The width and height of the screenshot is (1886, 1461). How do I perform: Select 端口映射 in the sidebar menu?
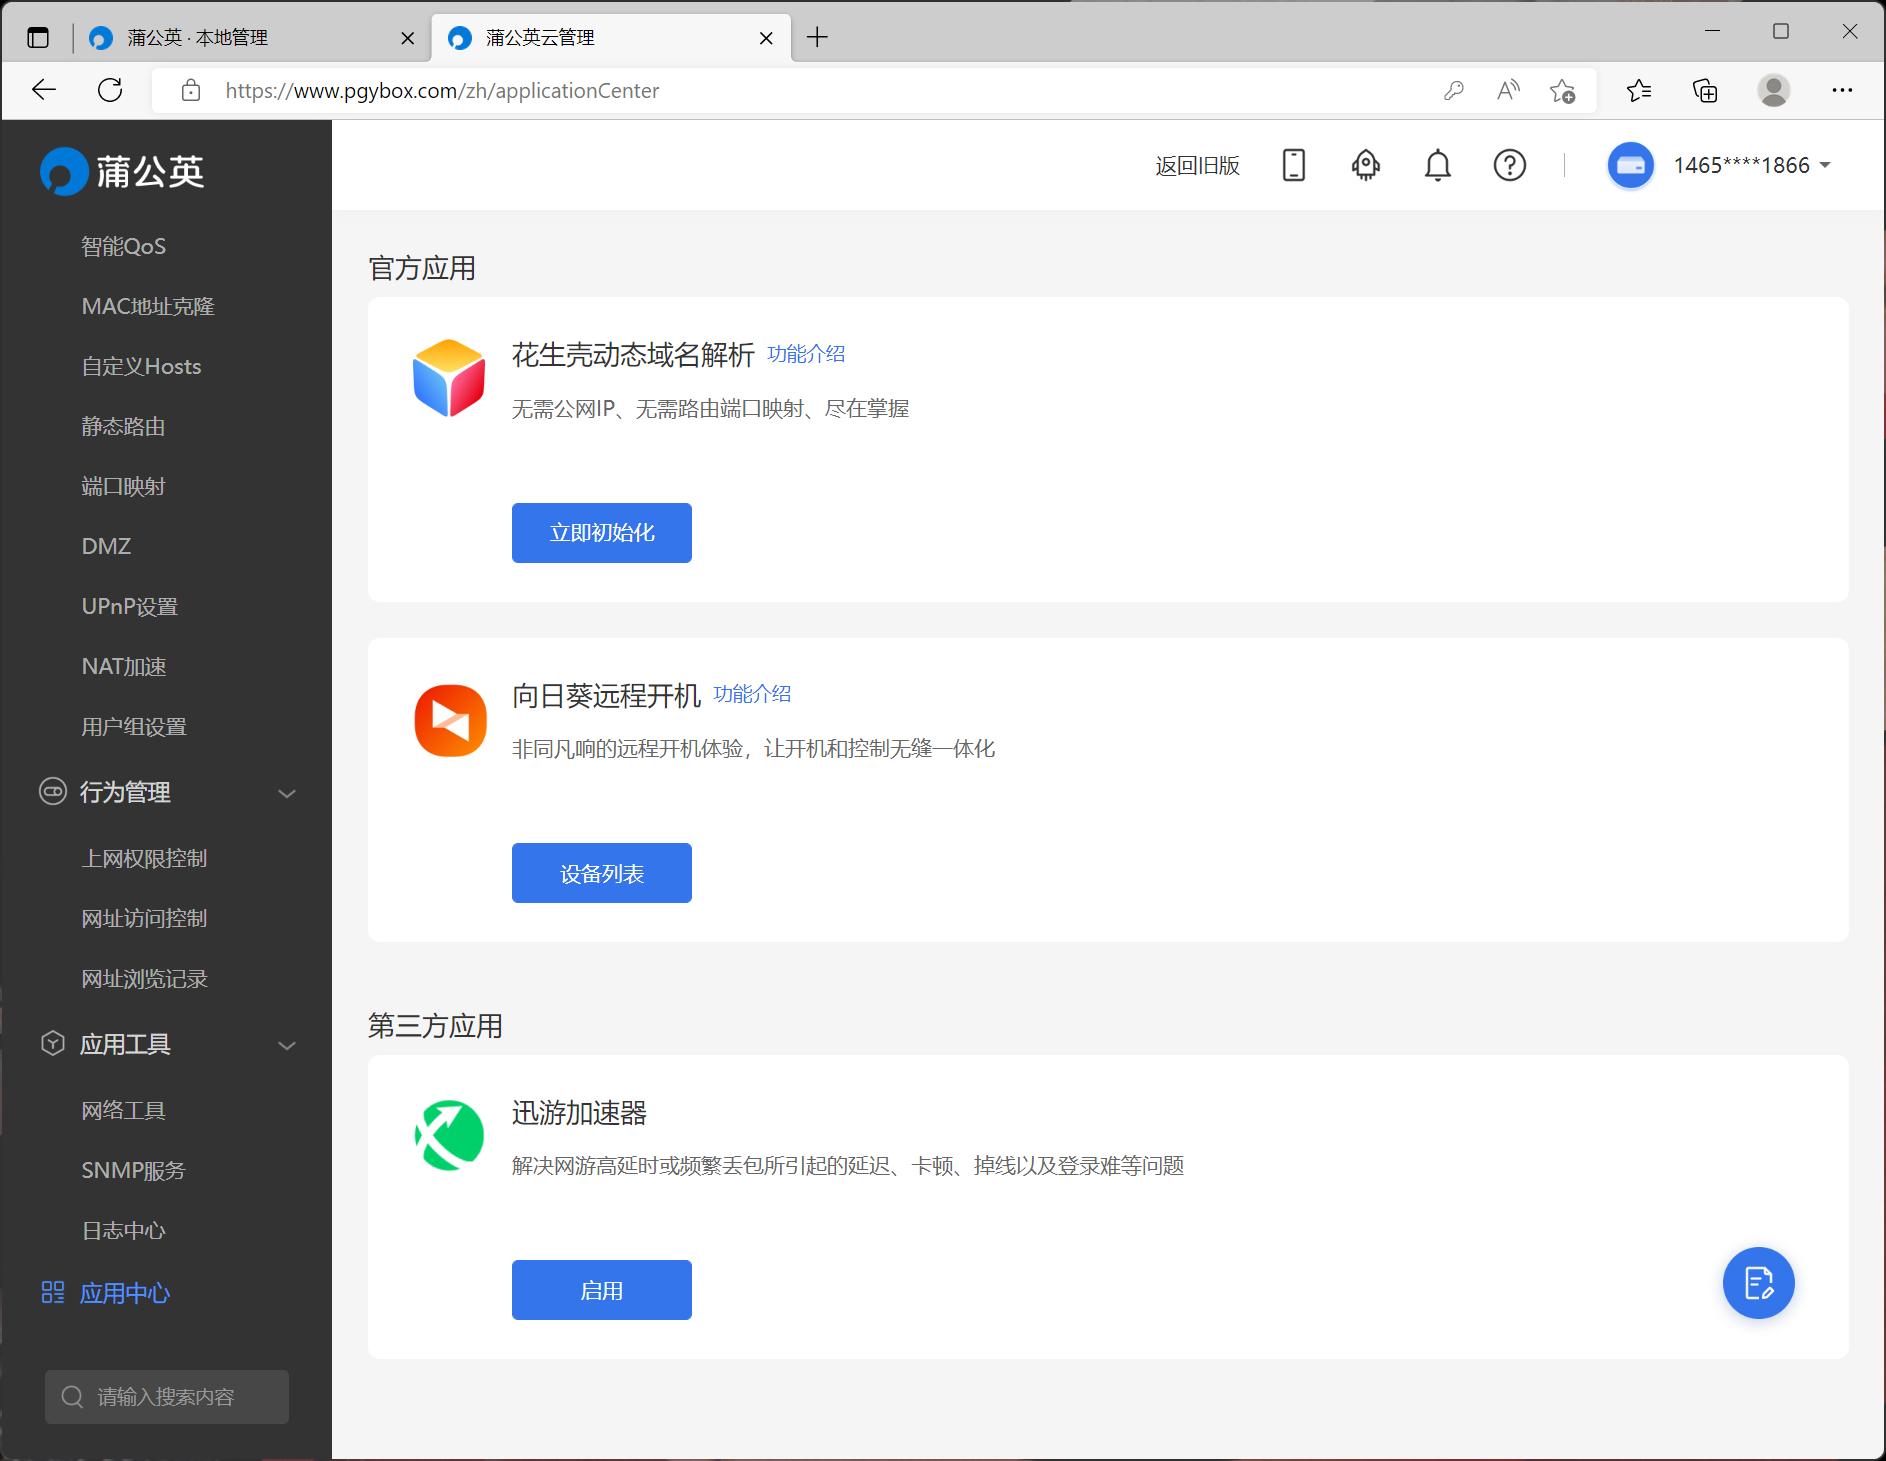click(x=124, y=486)
